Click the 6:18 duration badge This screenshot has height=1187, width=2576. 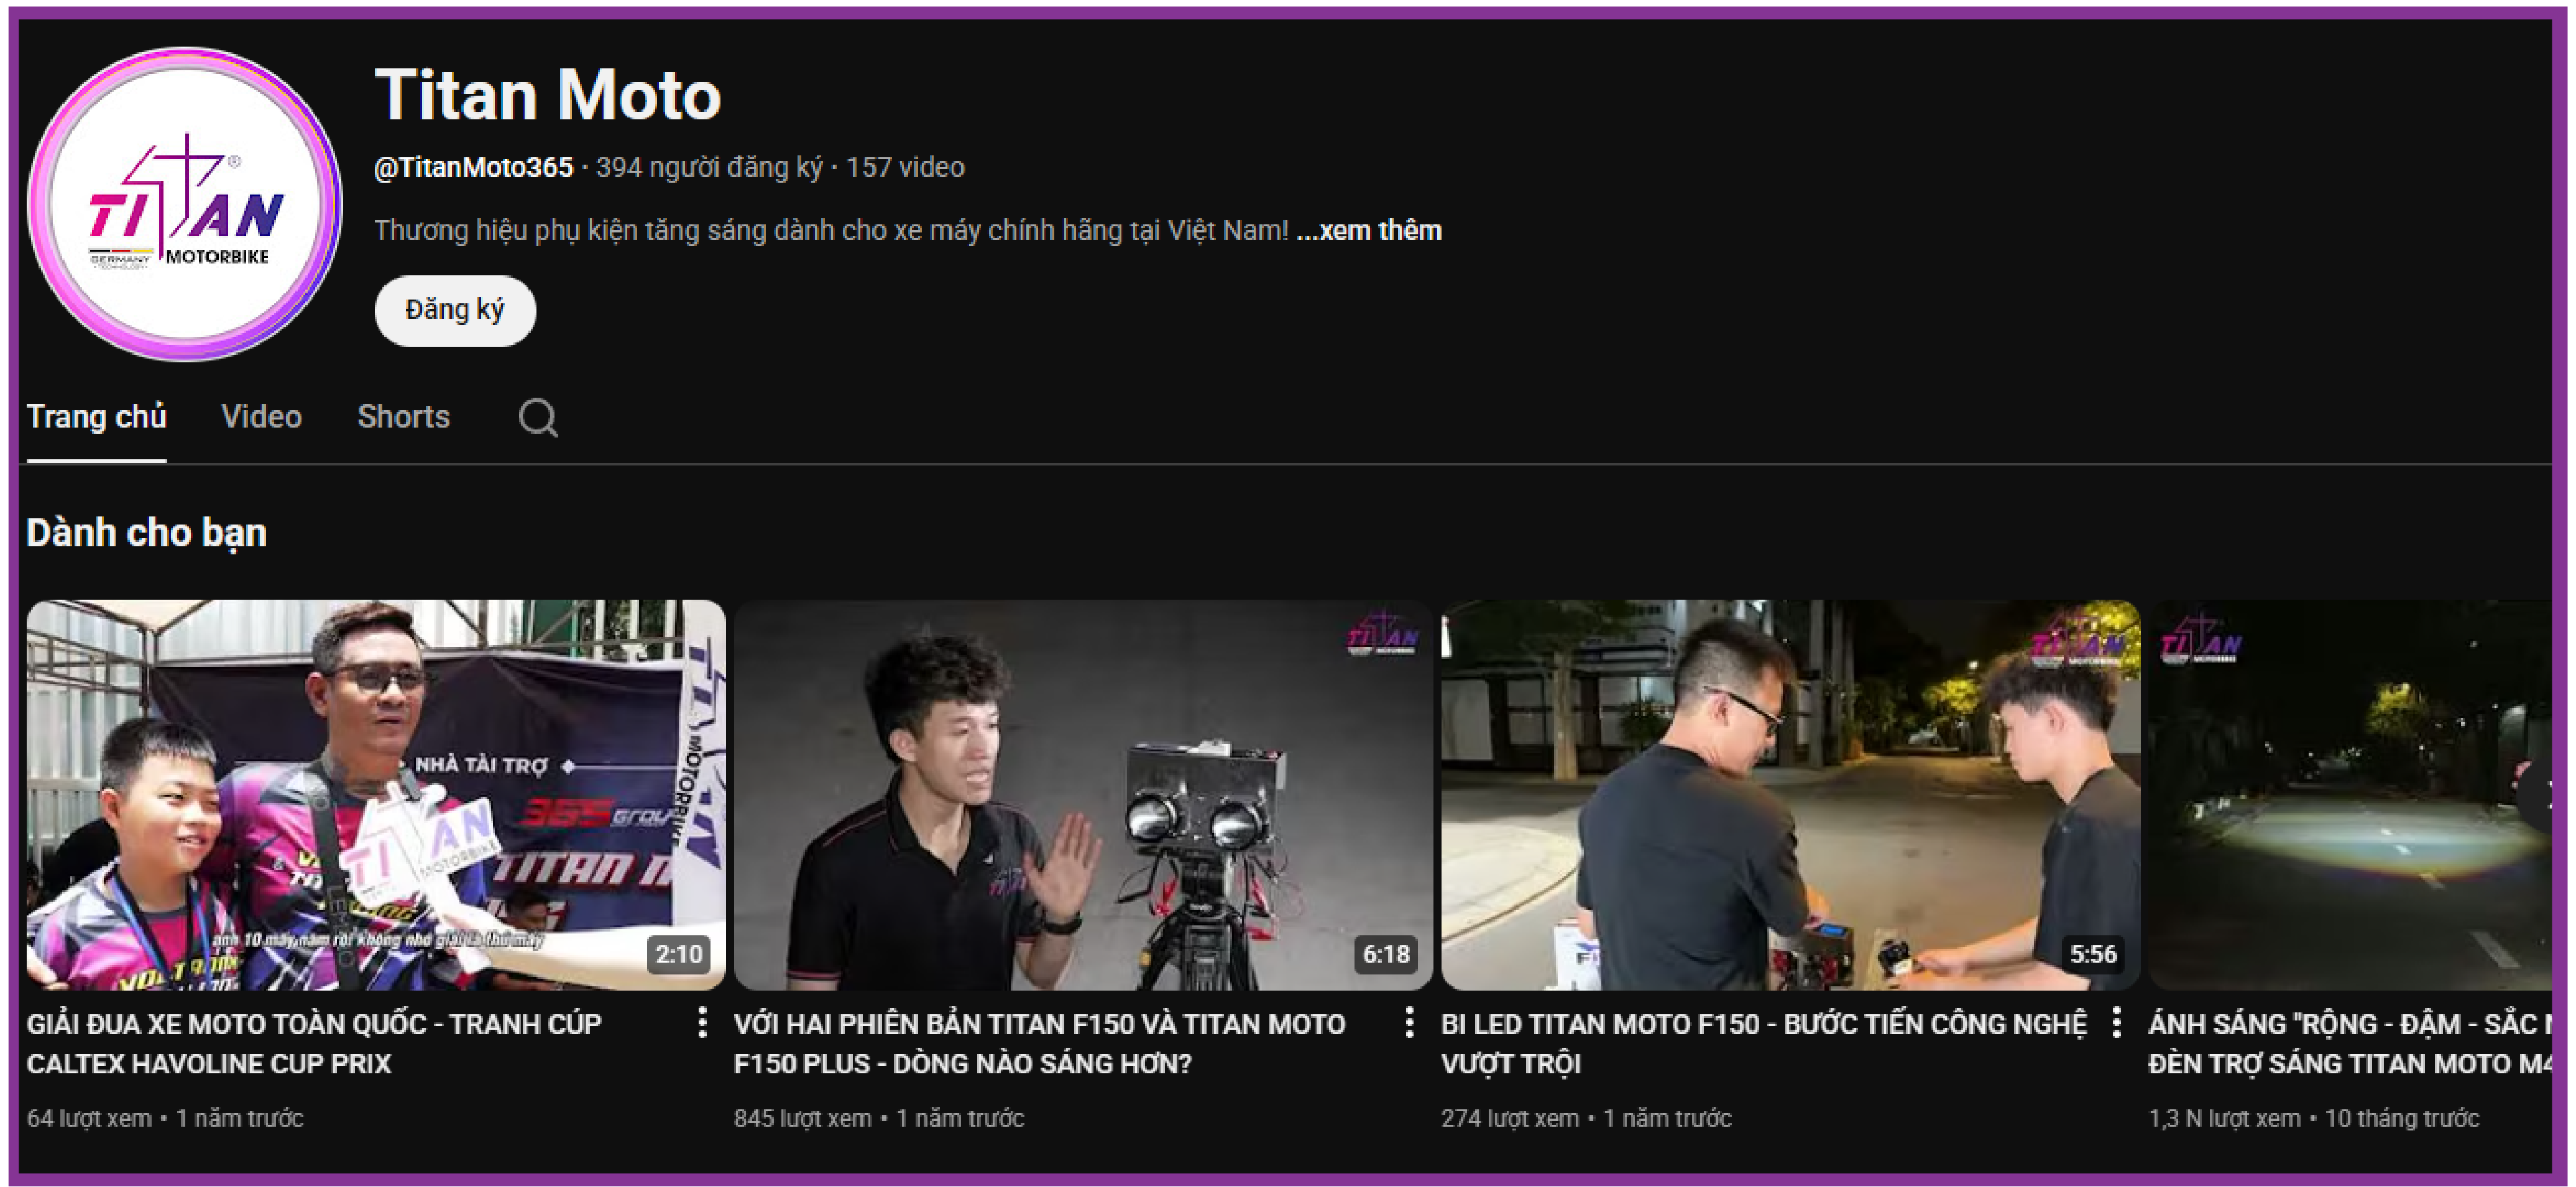pos(1385,954)
